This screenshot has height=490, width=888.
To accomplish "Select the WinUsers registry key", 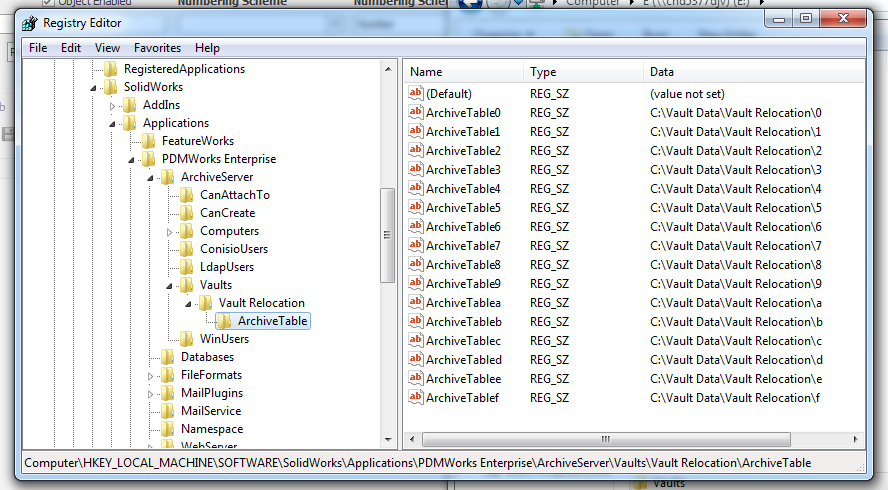I will 224,339.
